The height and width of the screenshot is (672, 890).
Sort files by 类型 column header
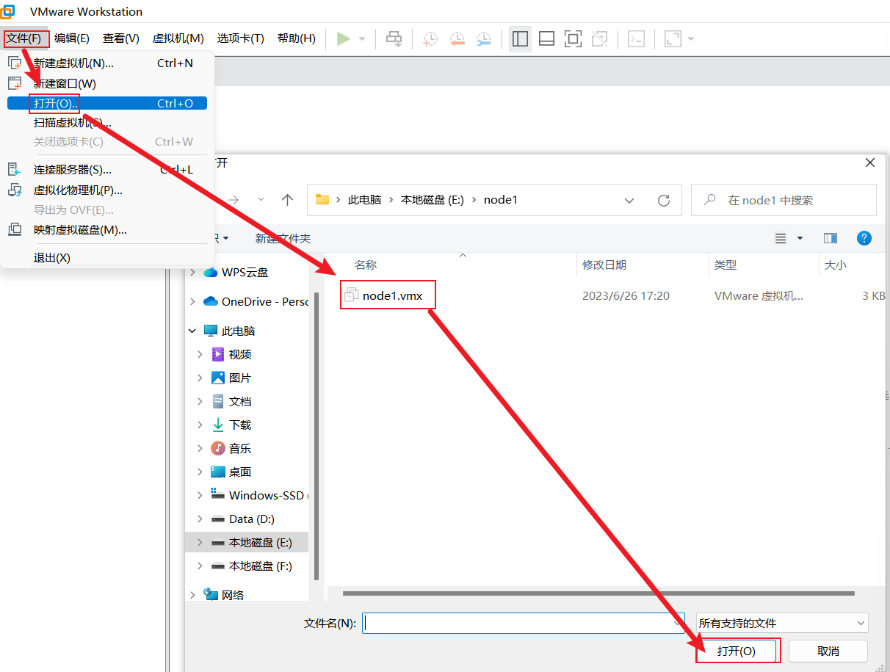pyautogui.click(x=725, y=265)
